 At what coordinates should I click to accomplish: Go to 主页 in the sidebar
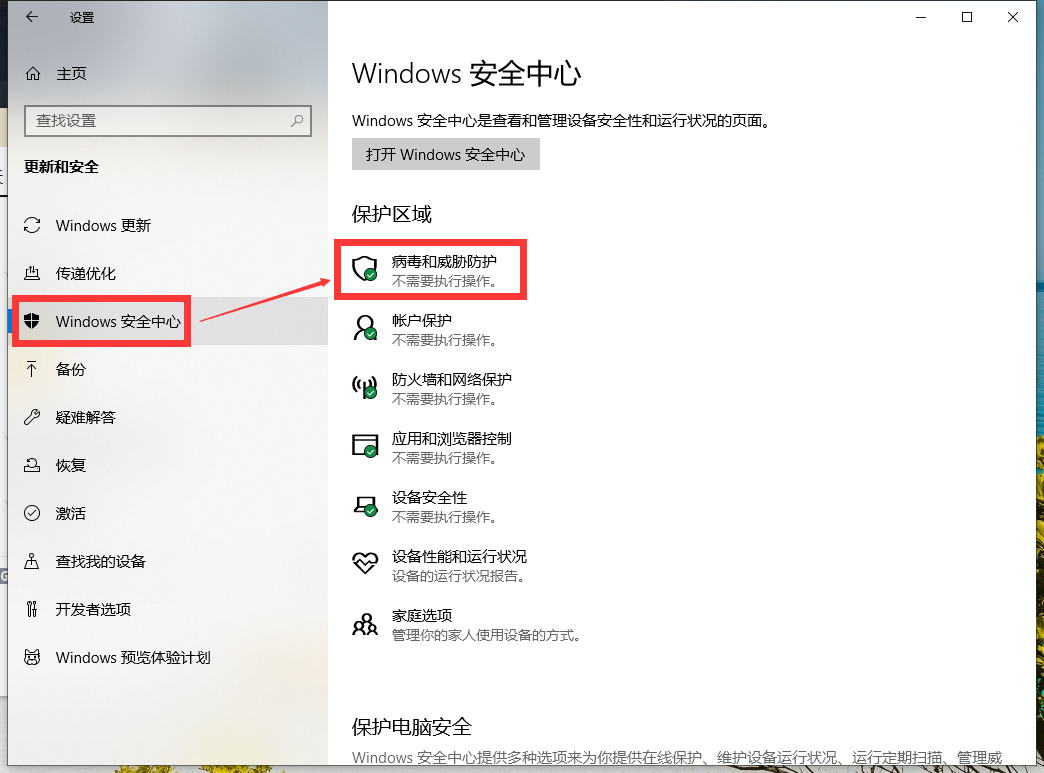pos(168,74)
